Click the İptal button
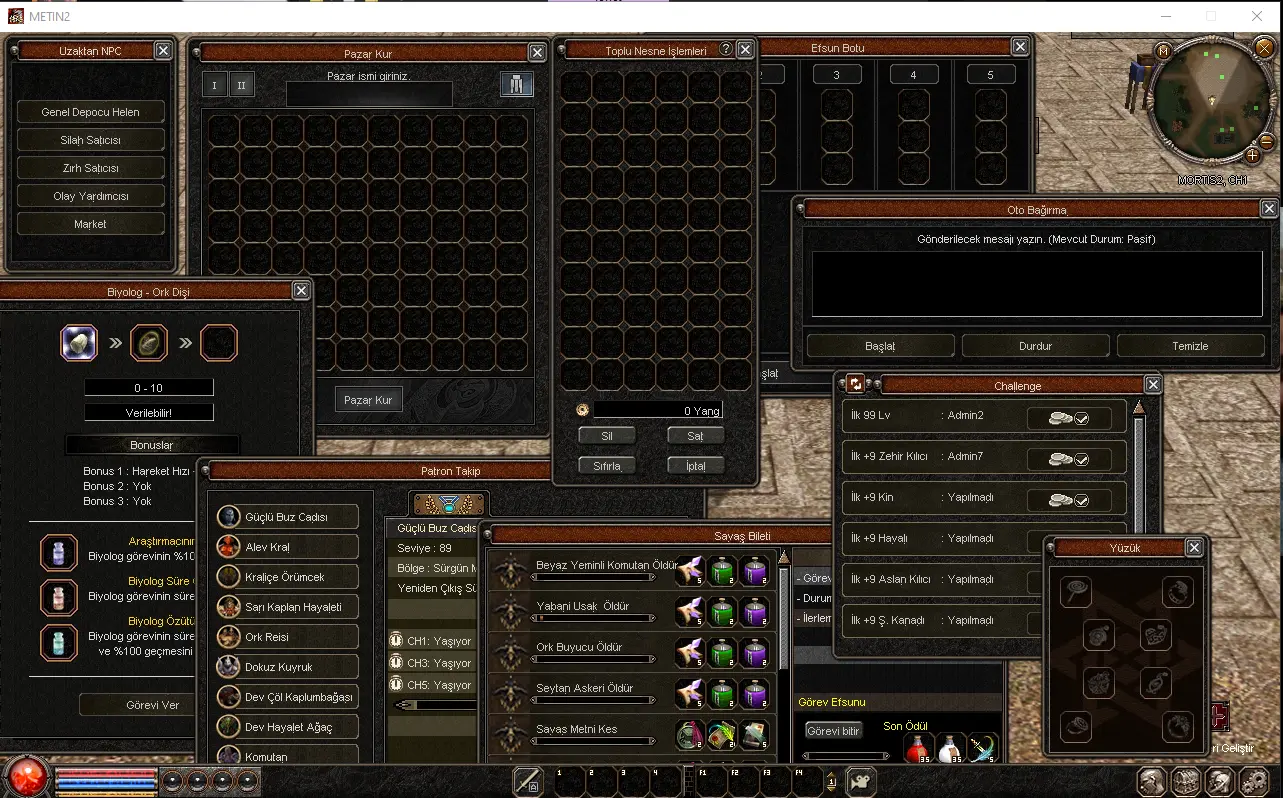This screenshot has width=1283, height=798. [x=695, y=466]
